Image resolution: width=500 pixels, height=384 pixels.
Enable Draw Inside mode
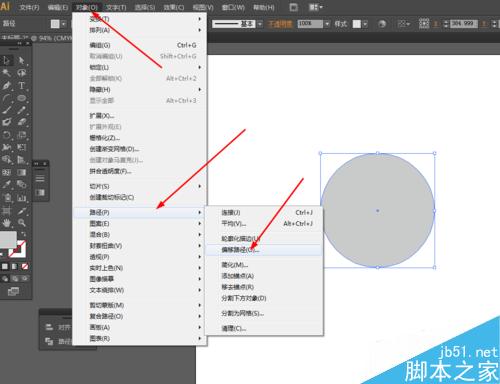point(25,279)
